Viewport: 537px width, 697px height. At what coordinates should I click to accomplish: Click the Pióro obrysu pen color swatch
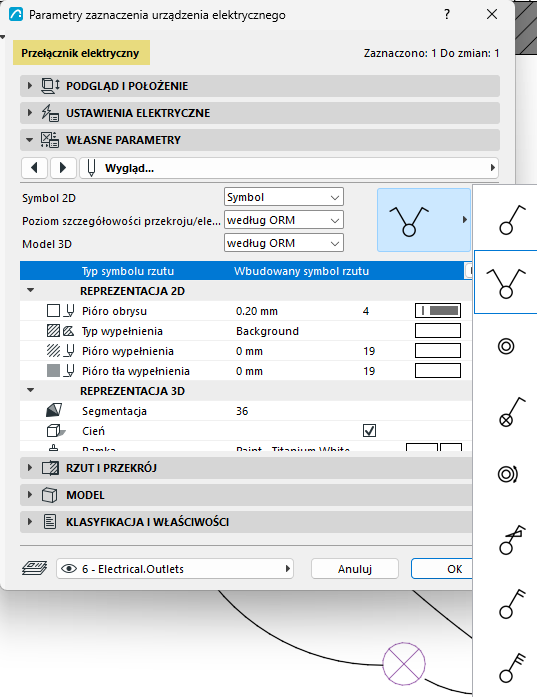pyautogui.click(x=438, y=310)
